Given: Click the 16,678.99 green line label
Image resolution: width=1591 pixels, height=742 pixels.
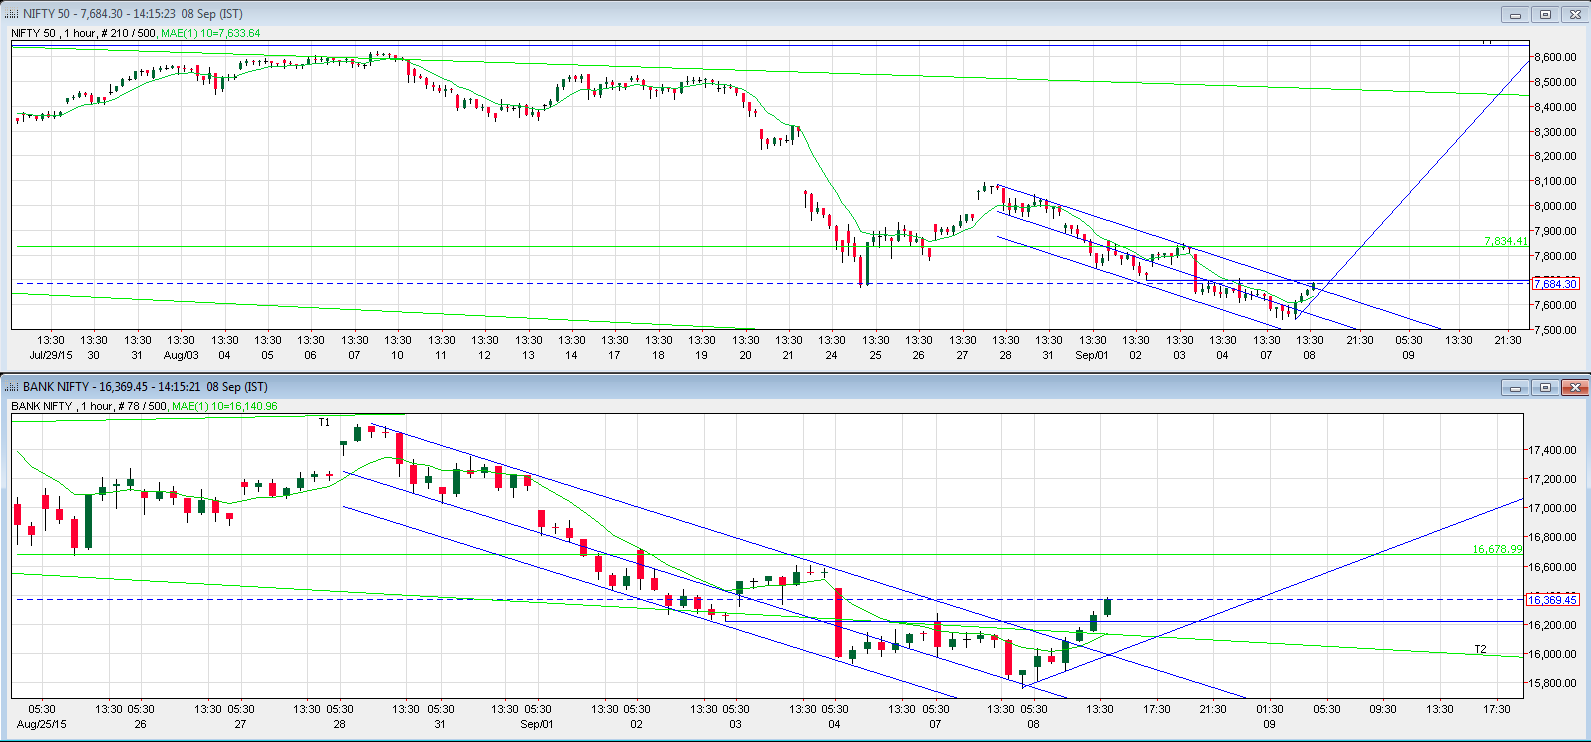Looking at the screenshot, I should tap(1497, 549).
